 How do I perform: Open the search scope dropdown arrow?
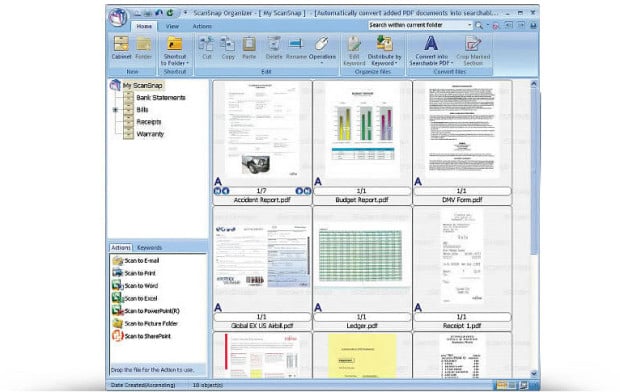pos(469,25)
